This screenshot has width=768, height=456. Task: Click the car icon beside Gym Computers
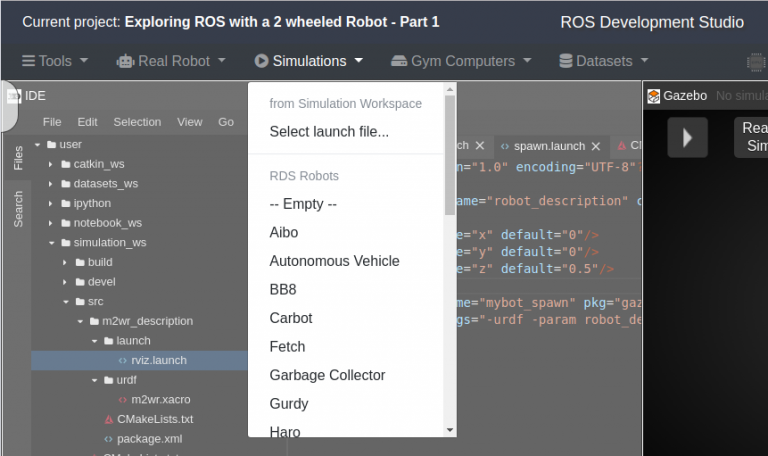click(399, 61)
